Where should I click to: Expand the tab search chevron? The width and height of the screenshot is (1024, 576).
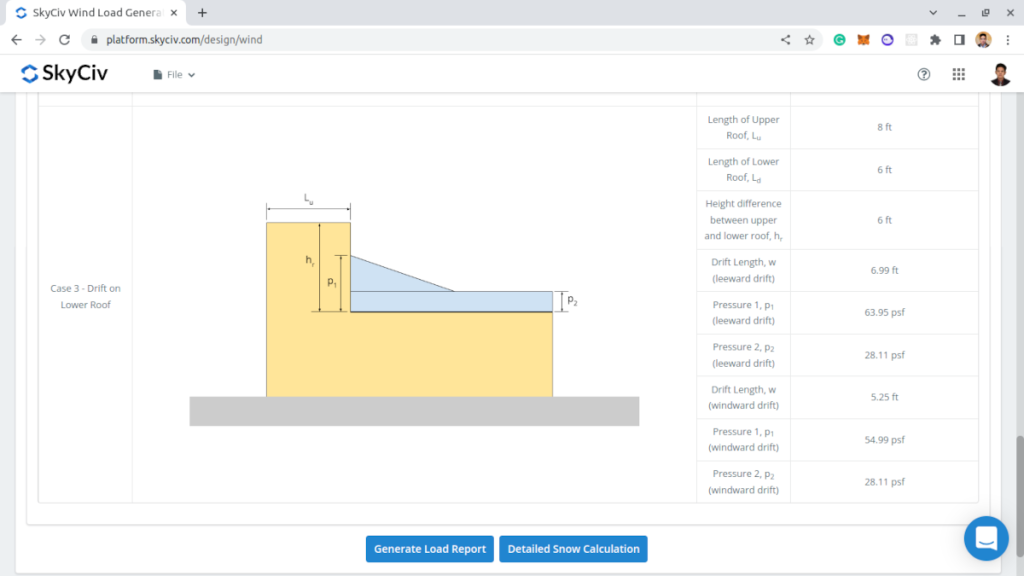point(934,13)
